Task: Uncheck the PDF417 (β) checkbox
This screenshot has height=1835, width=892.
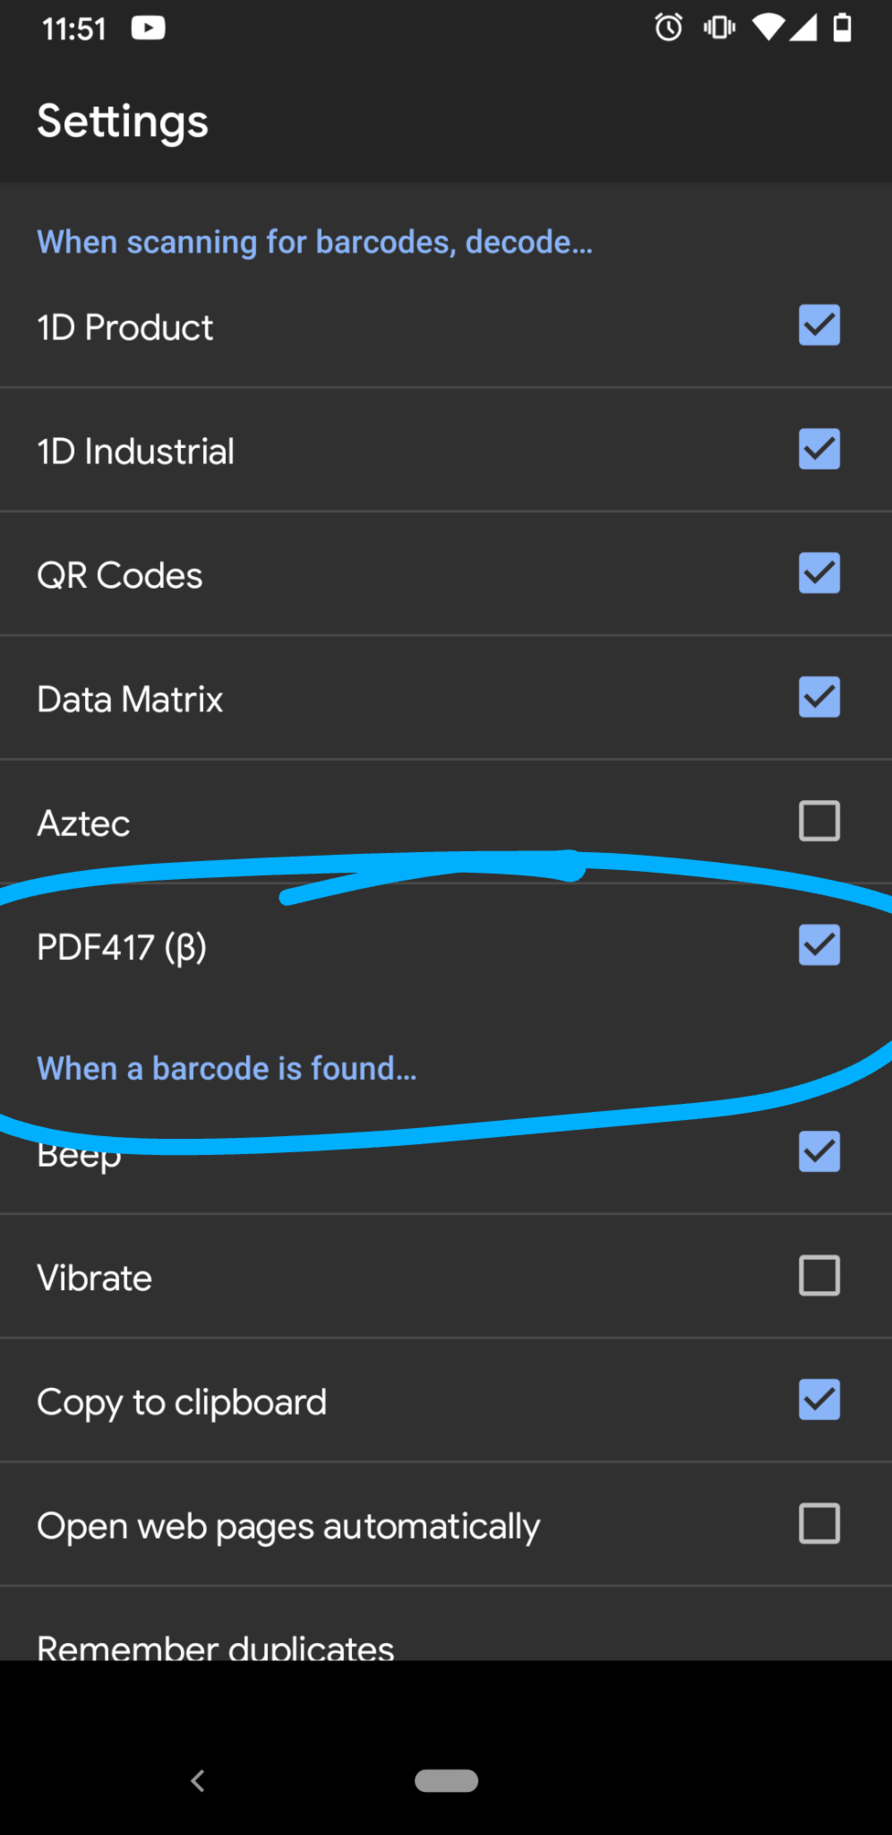Action: pyautogui.click(x=819, y=946)
